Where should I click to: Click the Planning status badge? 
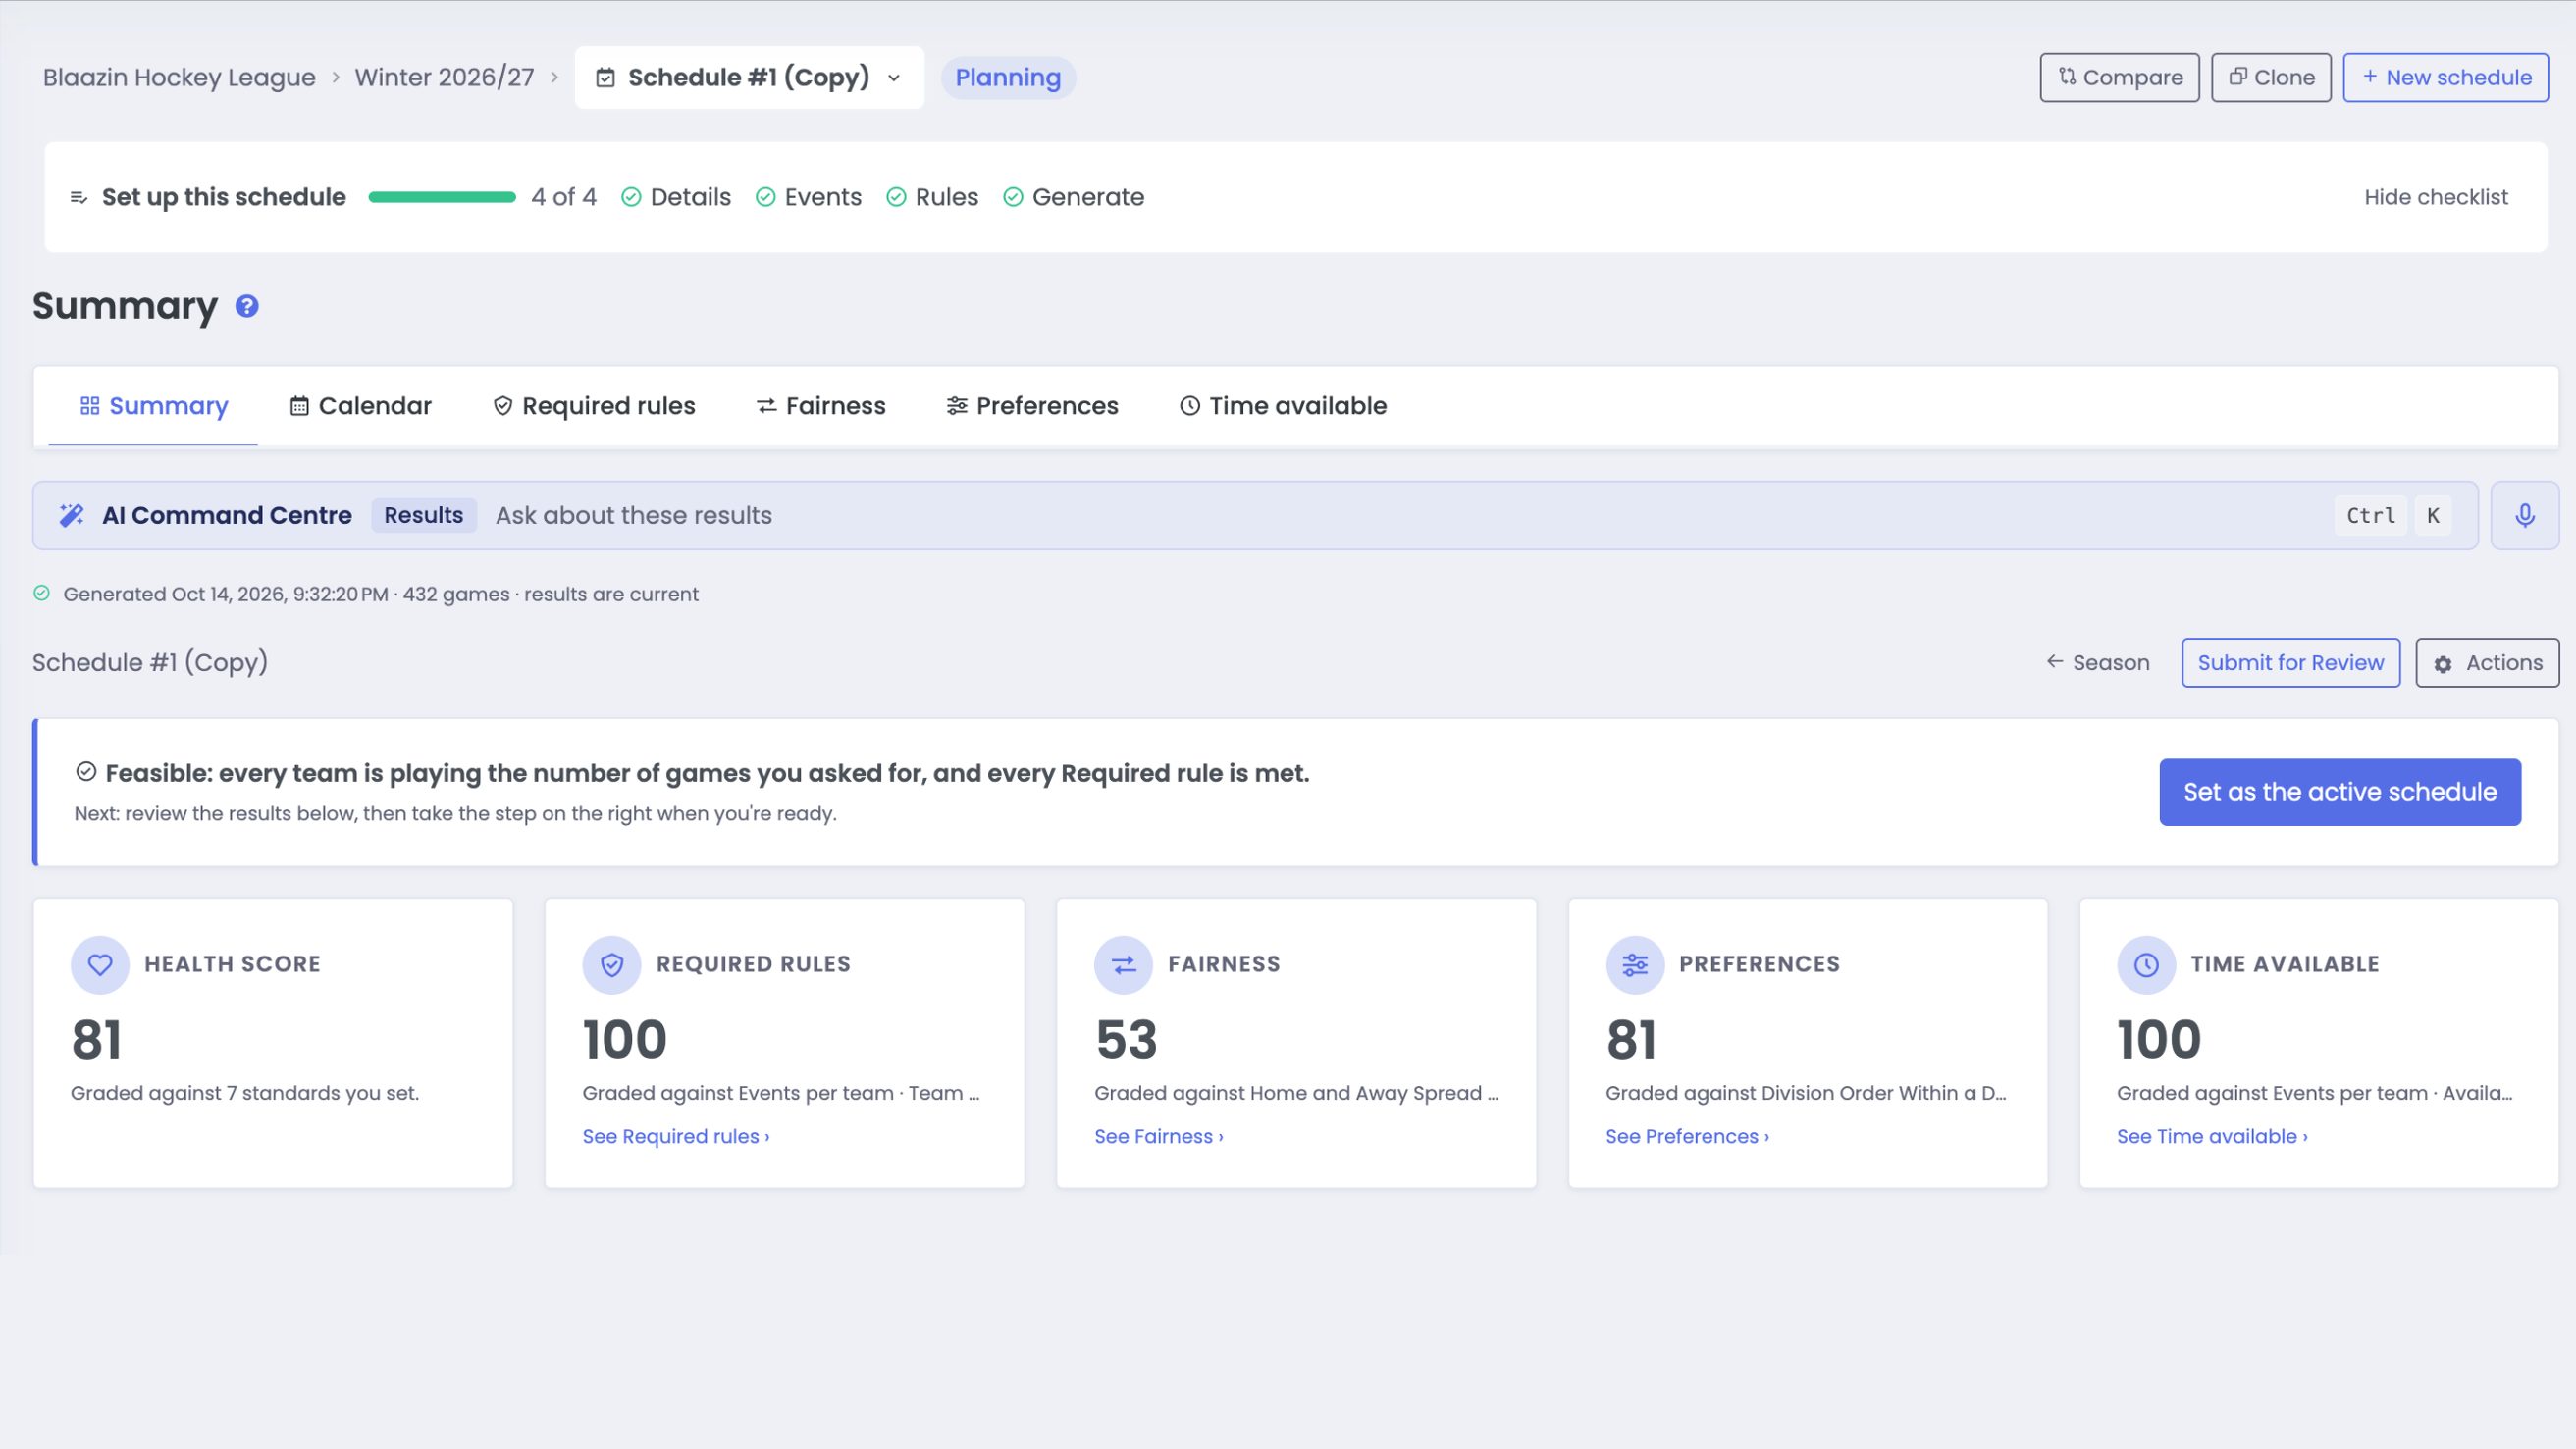(x=1007, y=77)
